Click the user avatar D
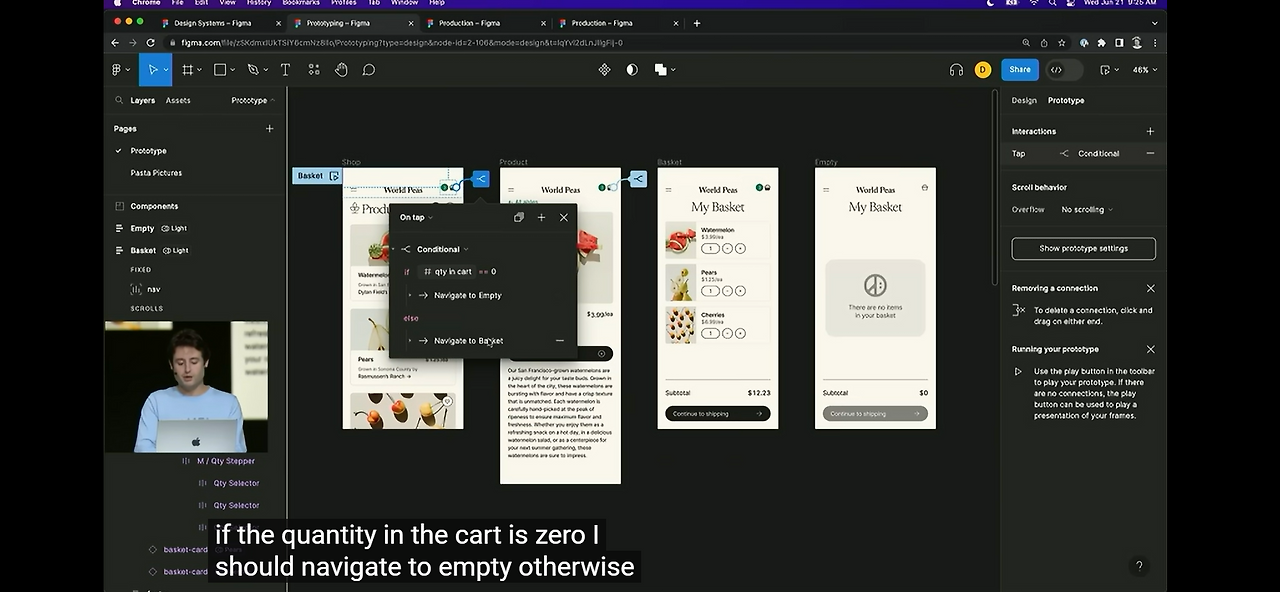This screenshot has height=592, width=1280. click(983, 70)
